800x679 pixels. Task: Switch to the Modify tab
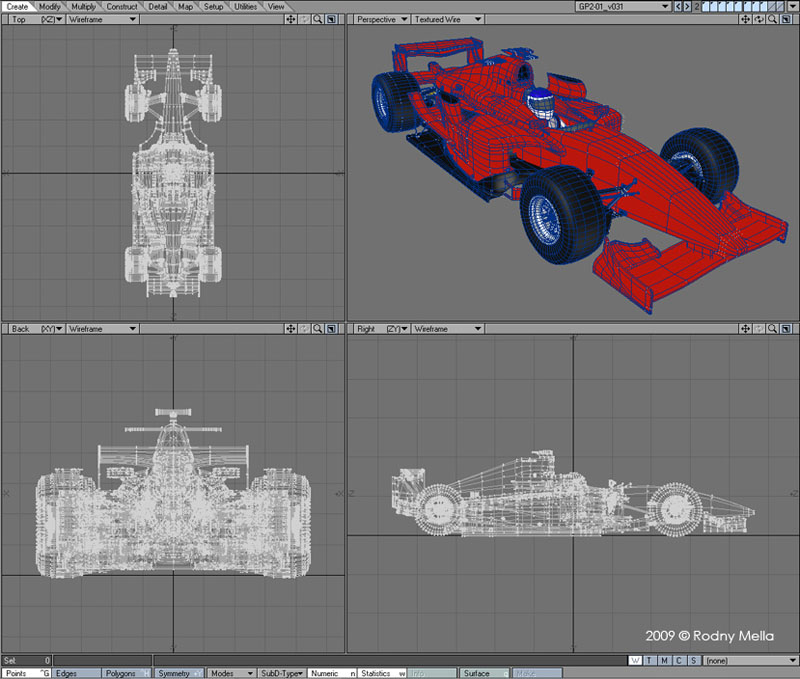pyautogui.click(x=50, y=6)
